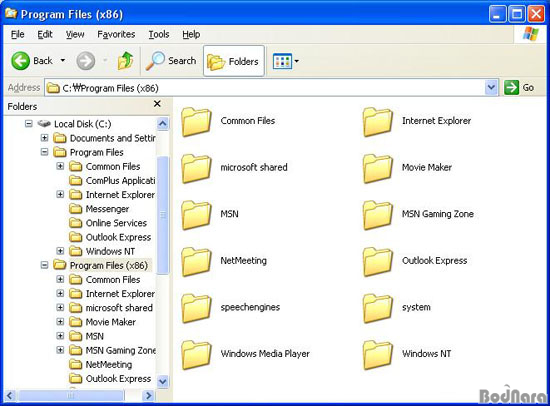
Task: Click the Back button label
Action: (43, 61)
